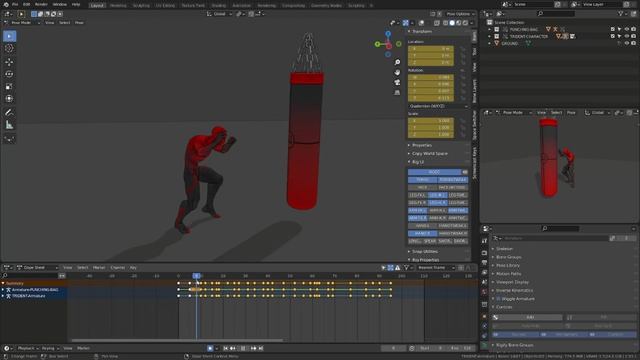
Task: Click the viewport pan hand icon
Action: coord(397,72)
